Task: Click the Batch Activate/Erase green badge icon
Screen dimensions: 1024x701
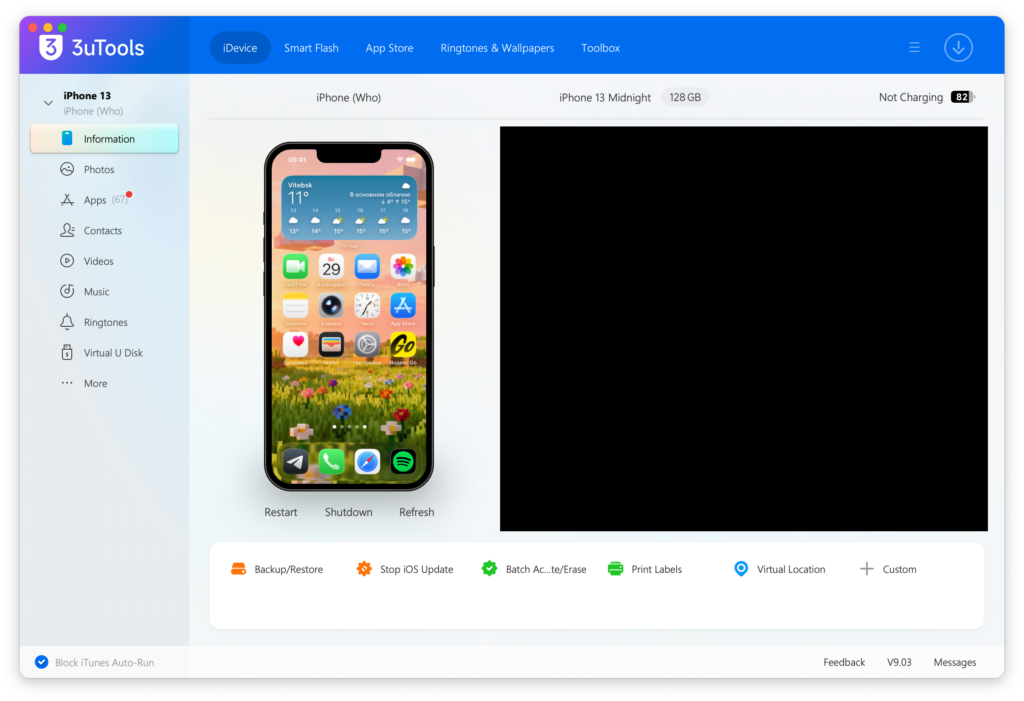Action: (x=489, y=568)
